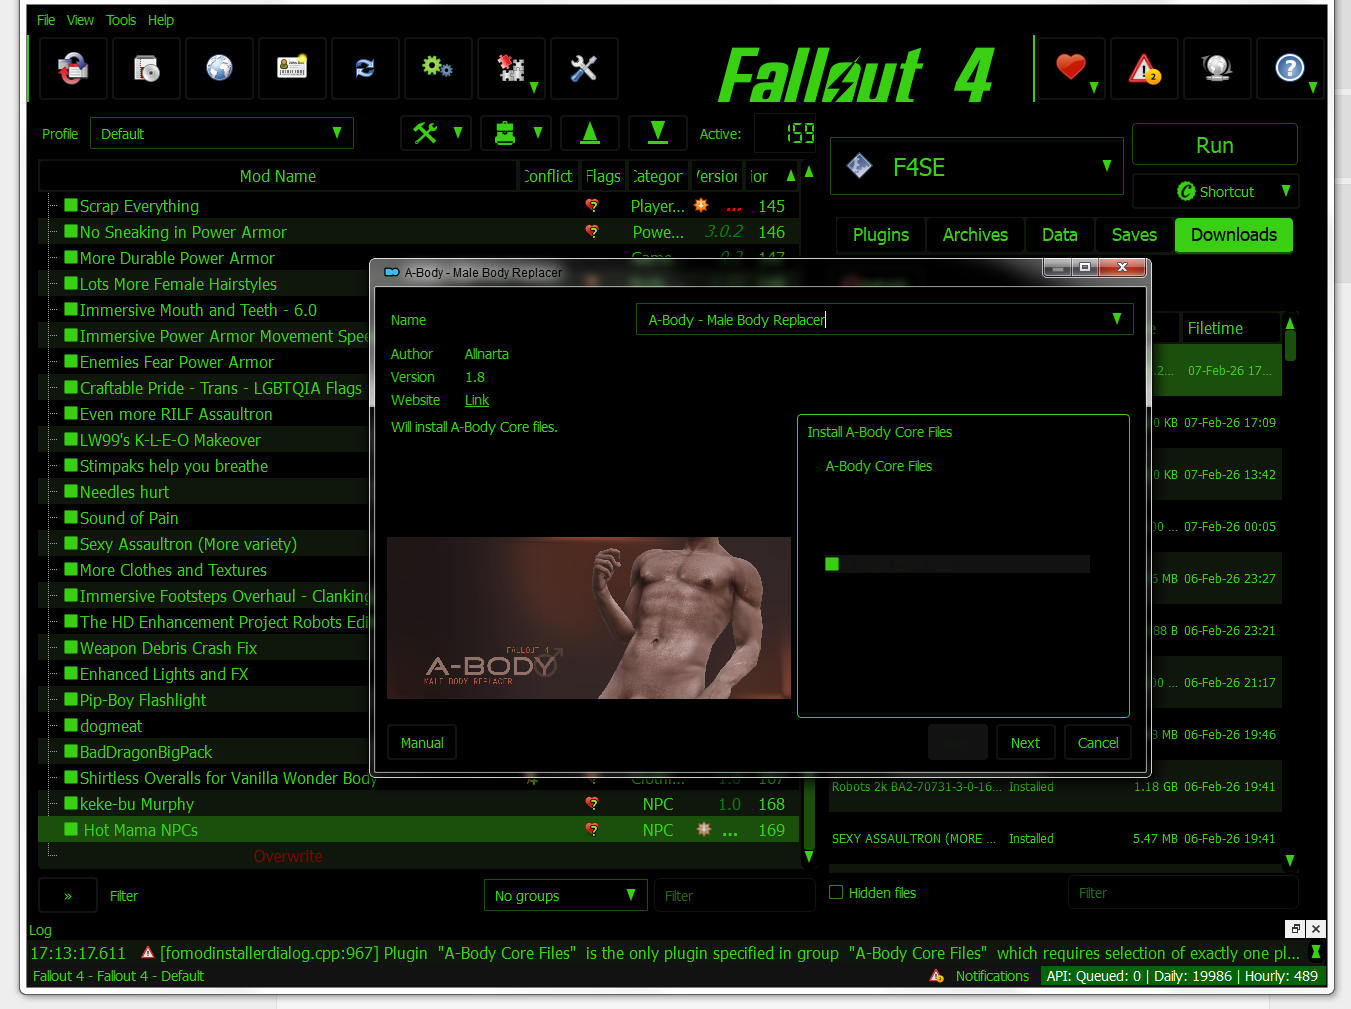The image size is (1351, 1009).
Task: Click the Manual button in the installer
Action: (422, 743)
